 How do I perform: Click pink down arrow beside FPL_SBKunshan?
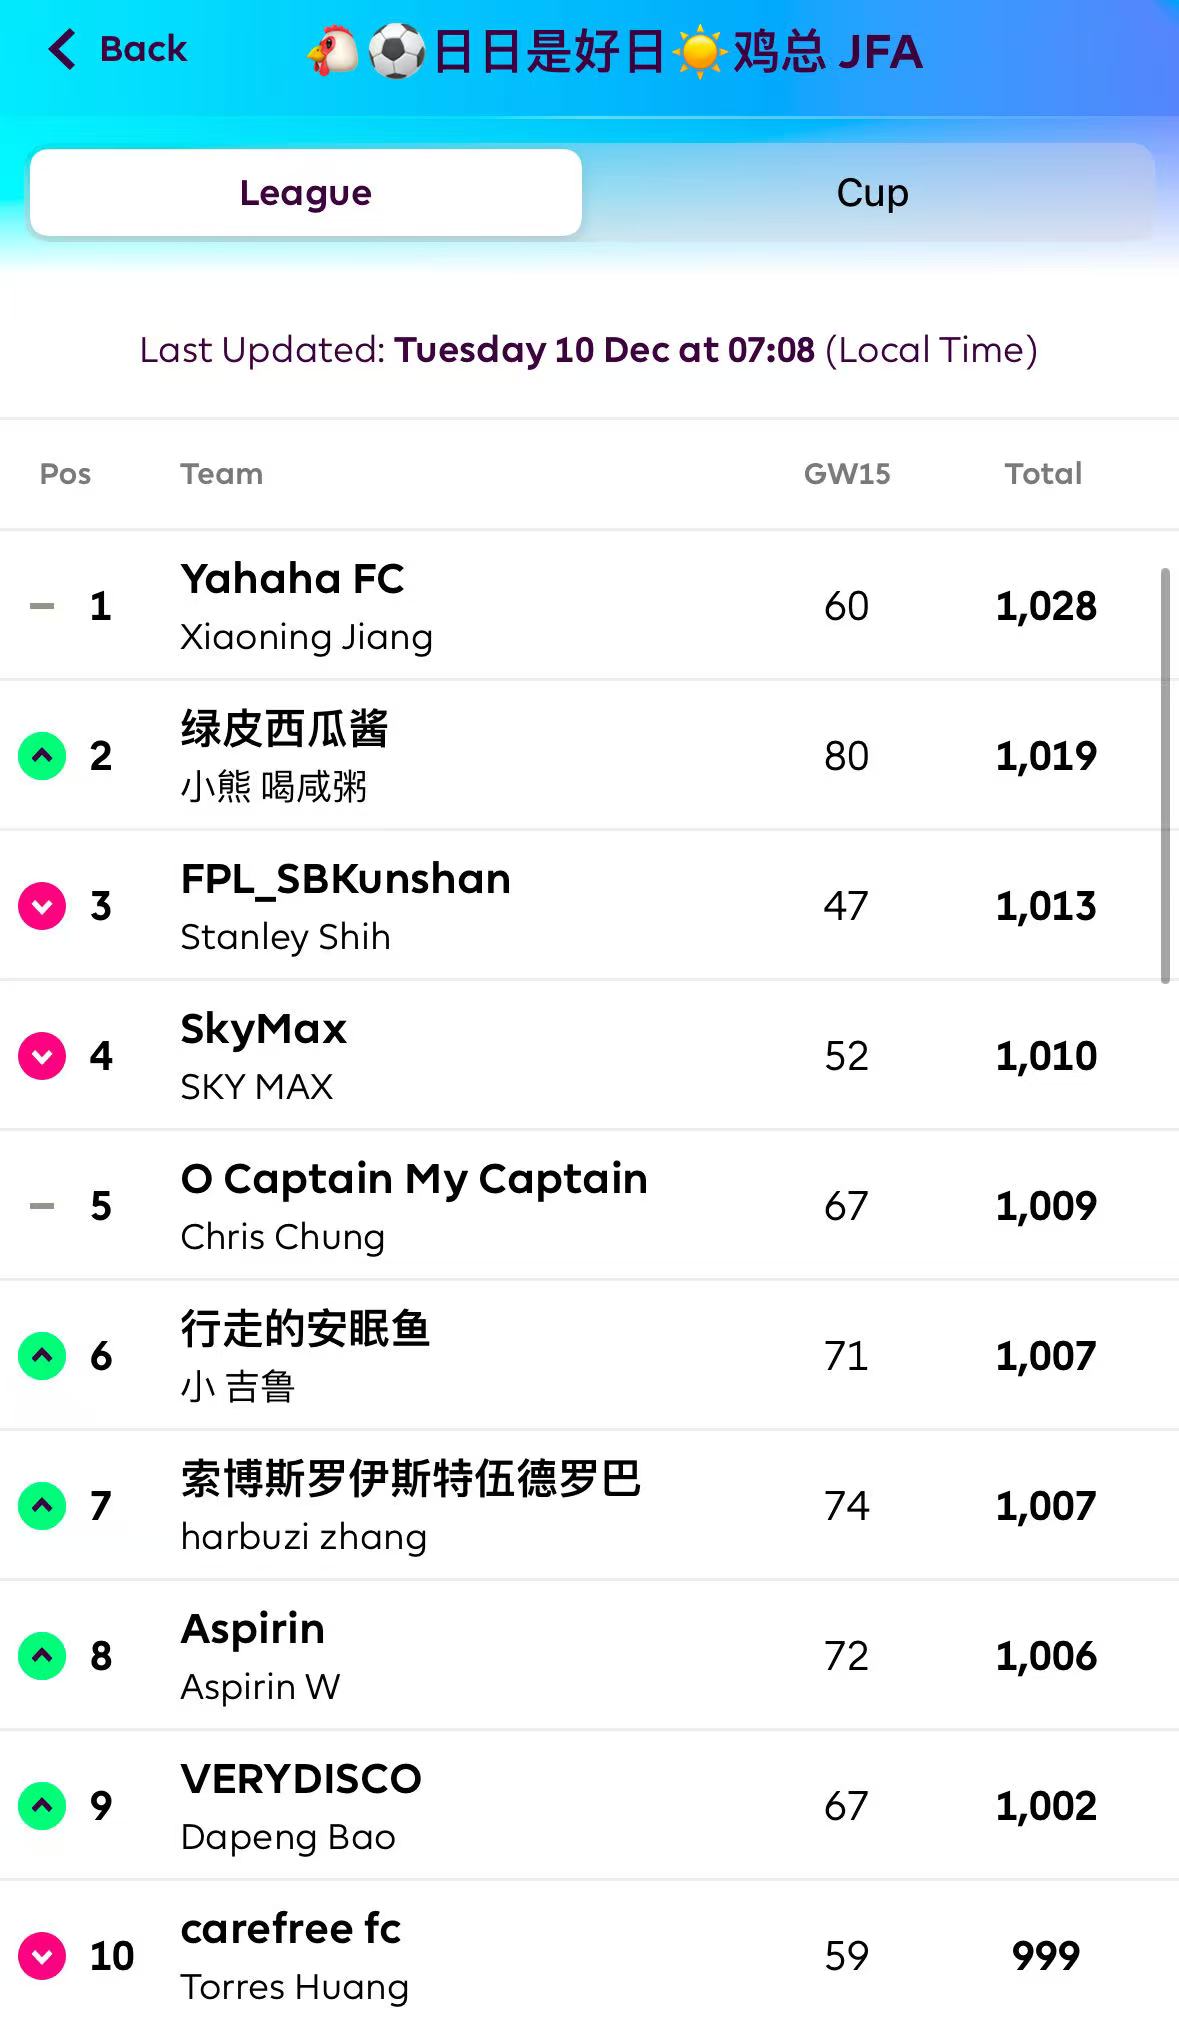click(42, 906)
